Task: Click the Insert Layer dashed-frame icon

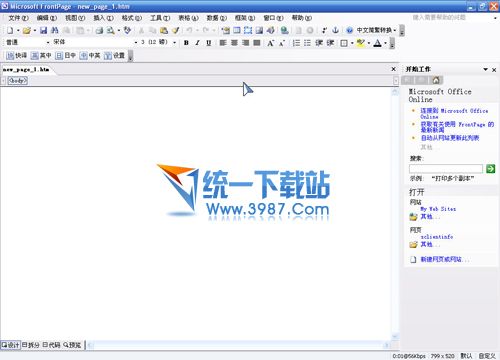Action: coord(248,30)
